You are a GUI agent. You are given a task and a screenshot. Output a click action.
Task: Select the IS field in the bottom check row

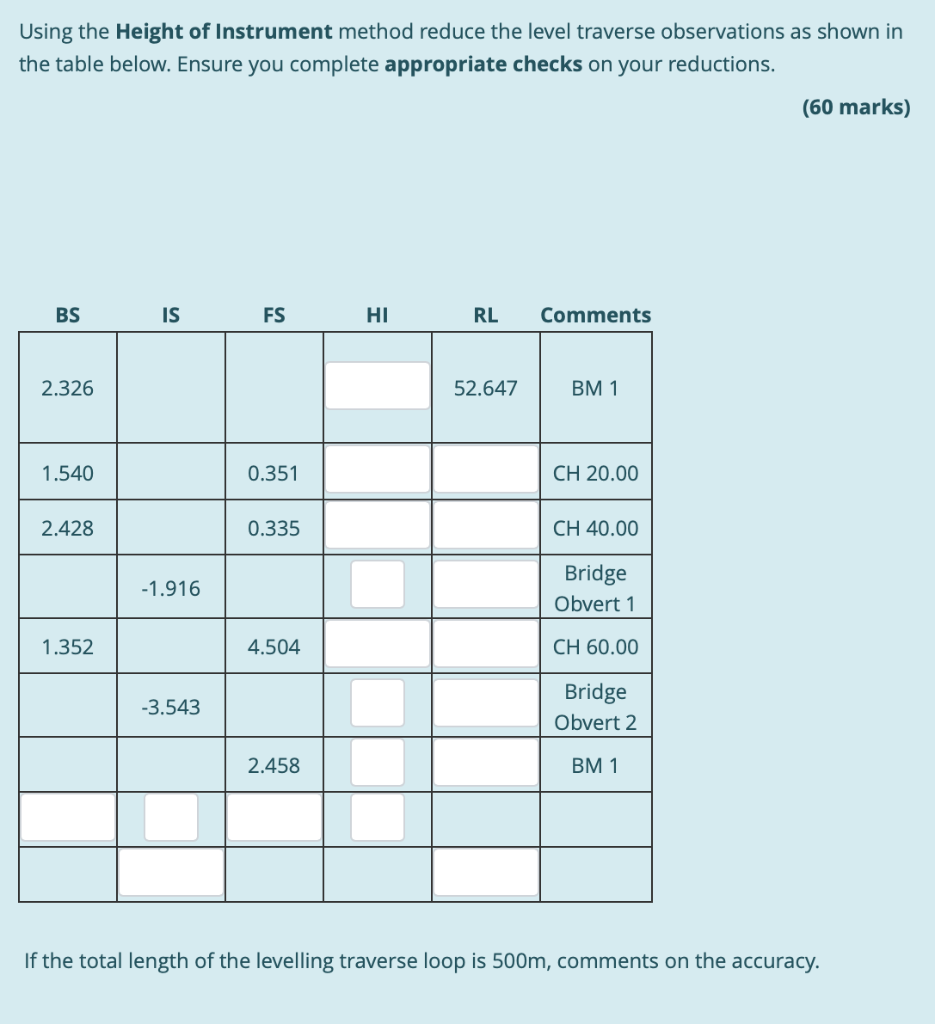pyautogui.click(x=172, y=871)
